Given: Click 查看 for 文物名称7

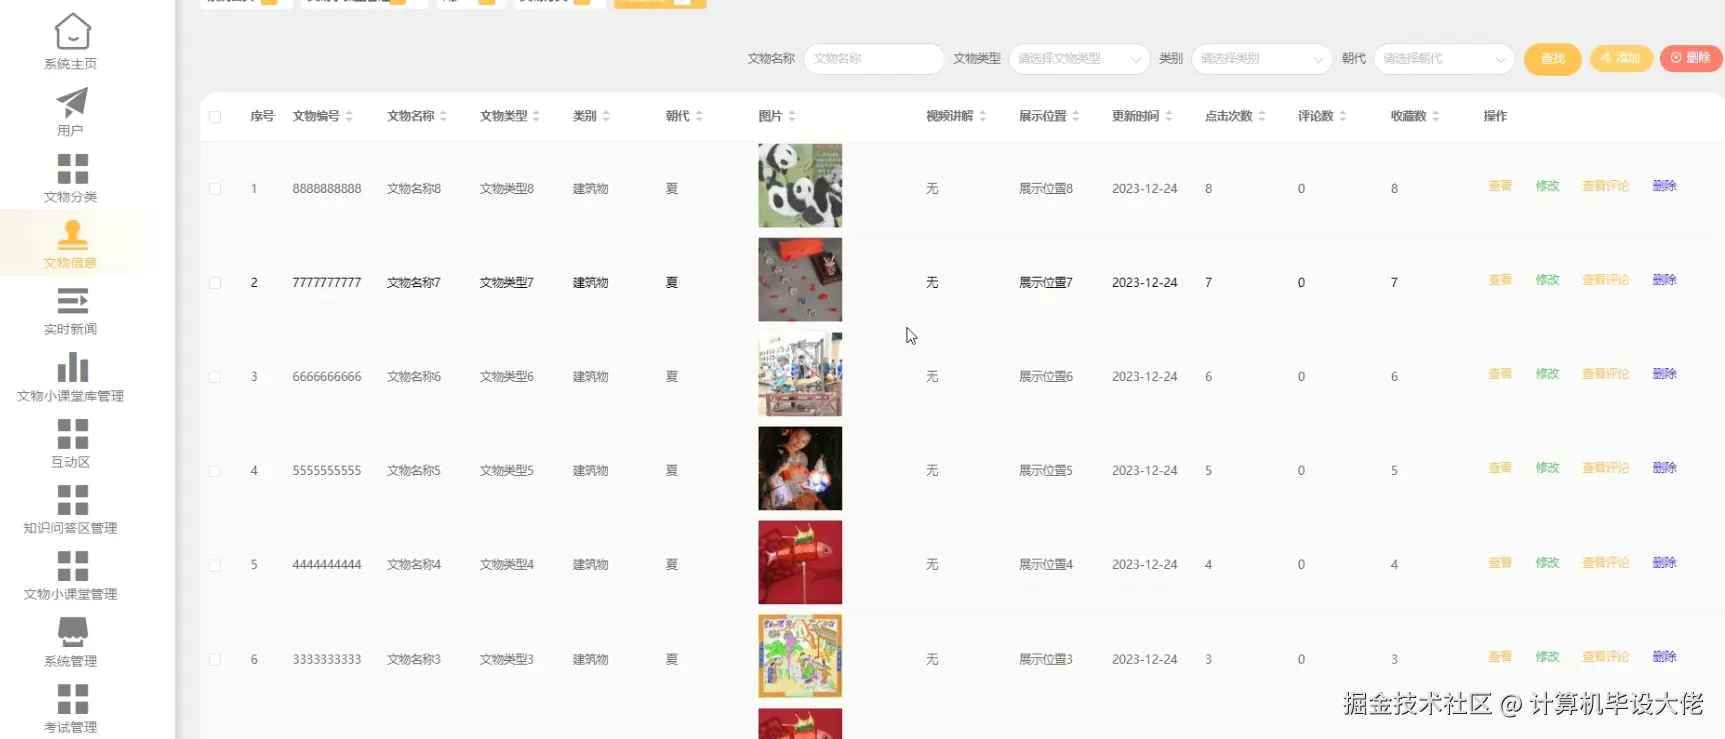Looking at the screenshot, I should click(x=1500, y=280).
